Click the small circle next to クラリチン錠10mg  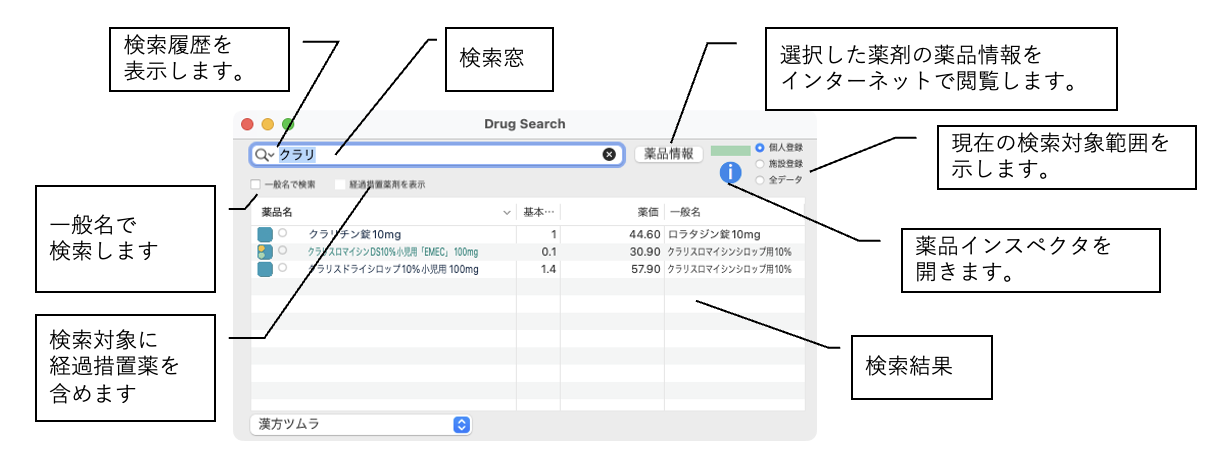283,233
